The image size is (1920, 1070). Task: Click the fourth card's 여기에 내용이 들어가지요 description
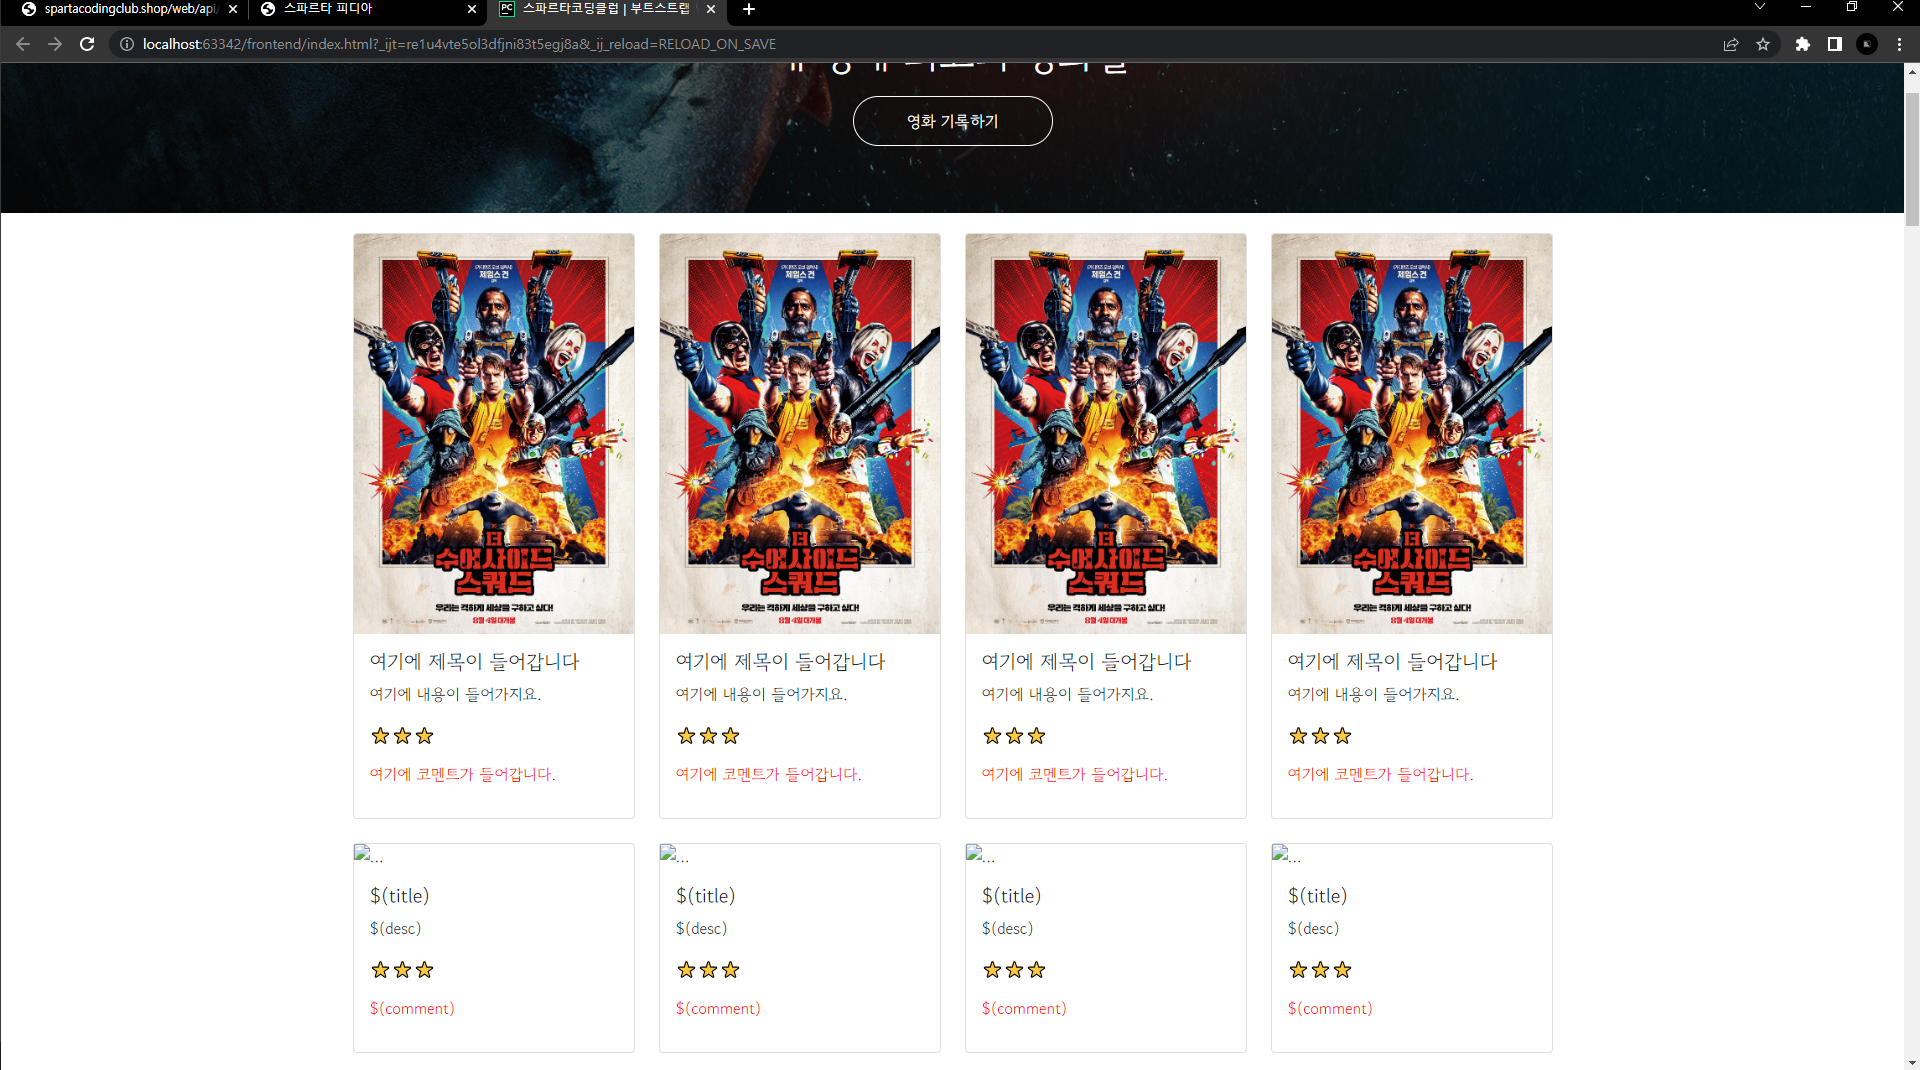pos(1373,694)
